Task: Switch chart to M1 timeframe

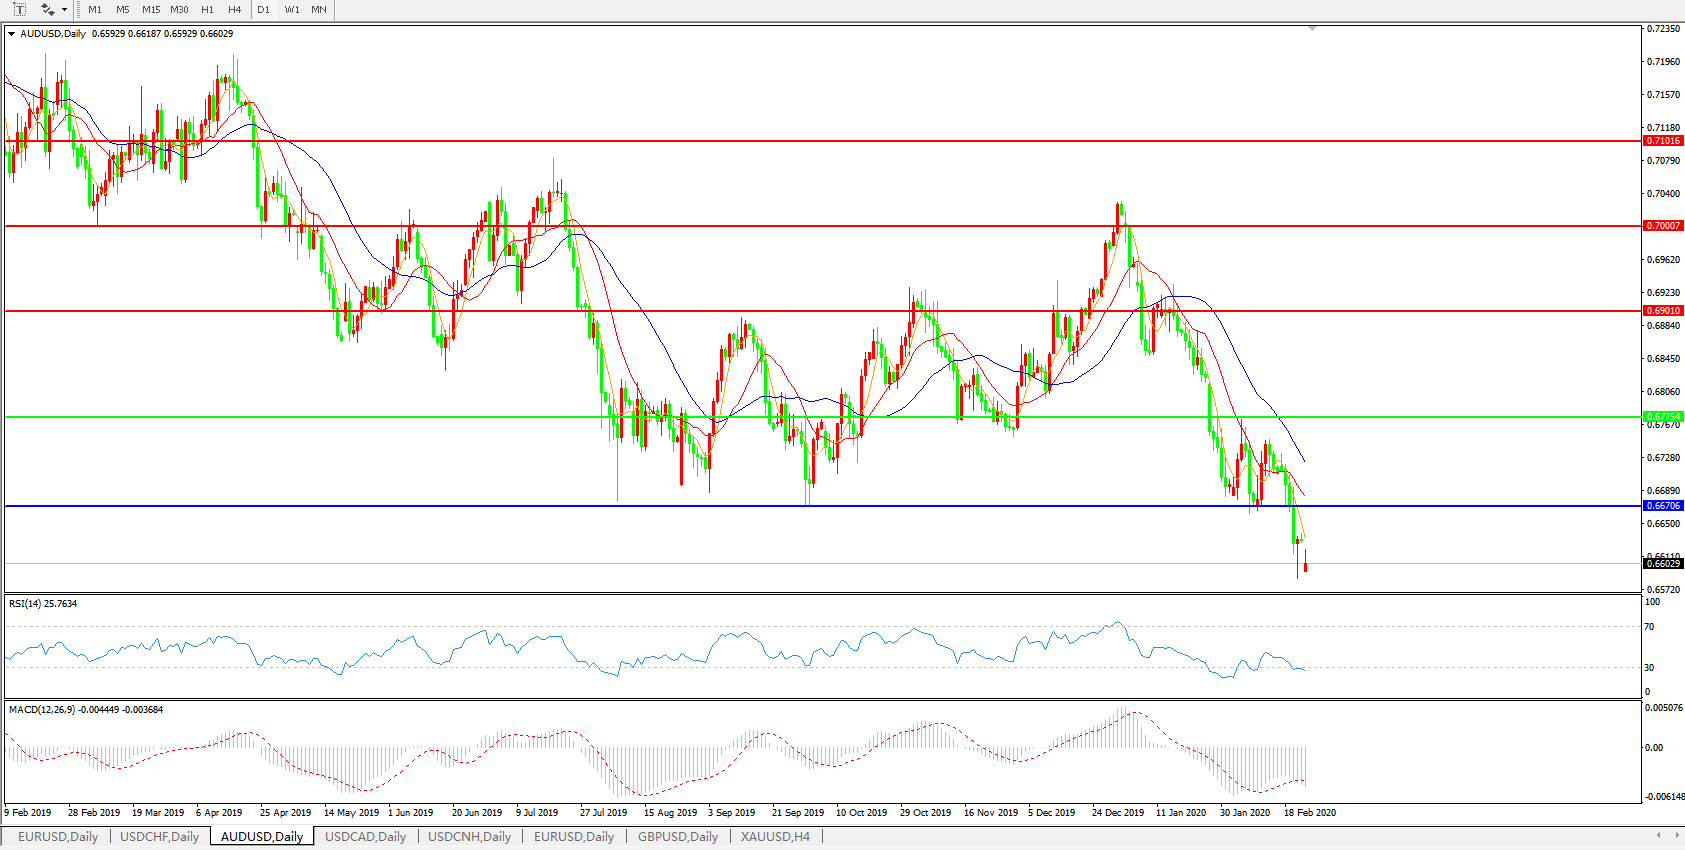Action: pyautogui.click(x=95, y=9)
